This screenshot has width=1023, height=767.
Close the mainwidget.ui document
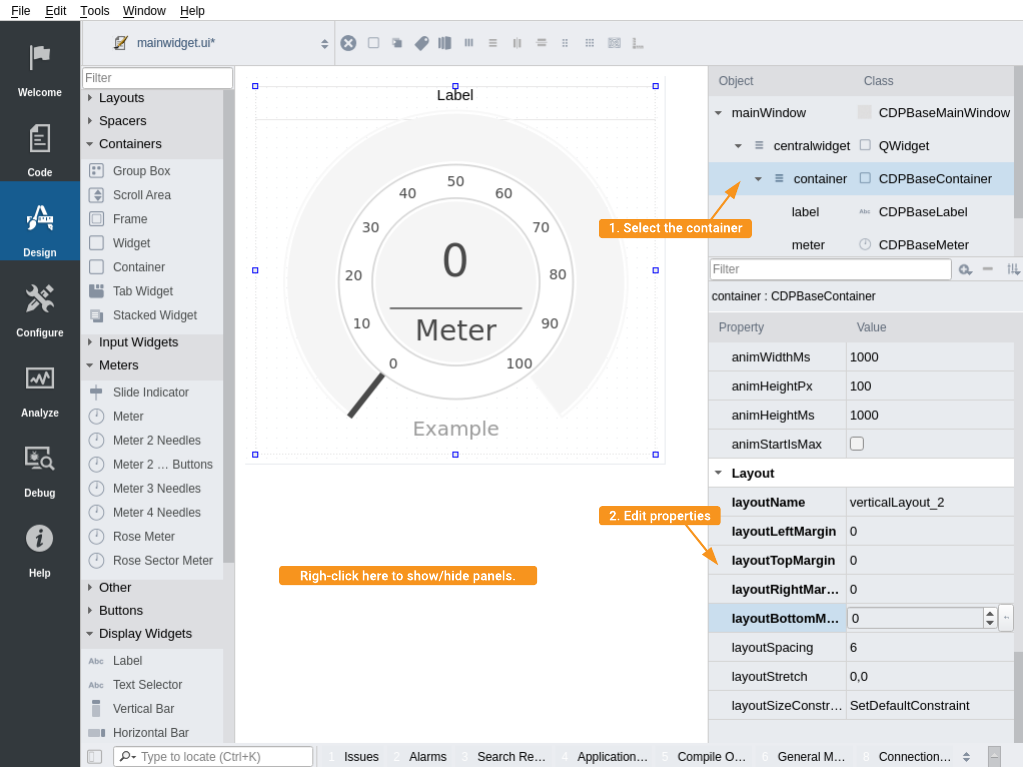(x=348, y=43)
